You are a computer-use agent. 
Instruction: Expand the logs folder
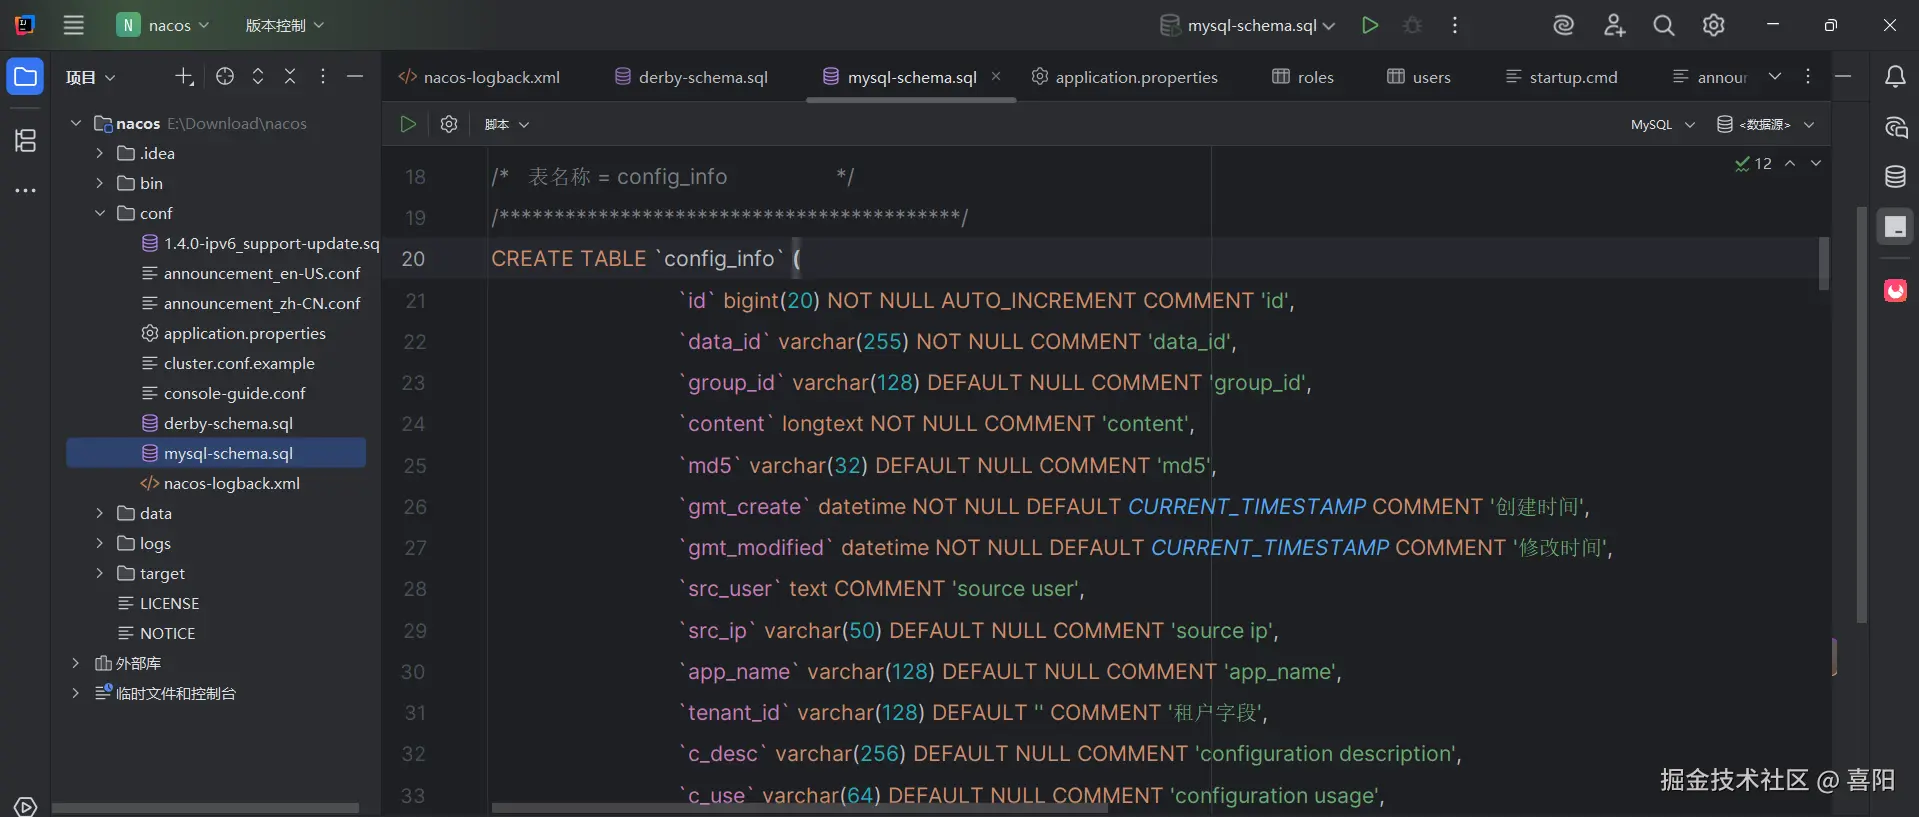99,543
